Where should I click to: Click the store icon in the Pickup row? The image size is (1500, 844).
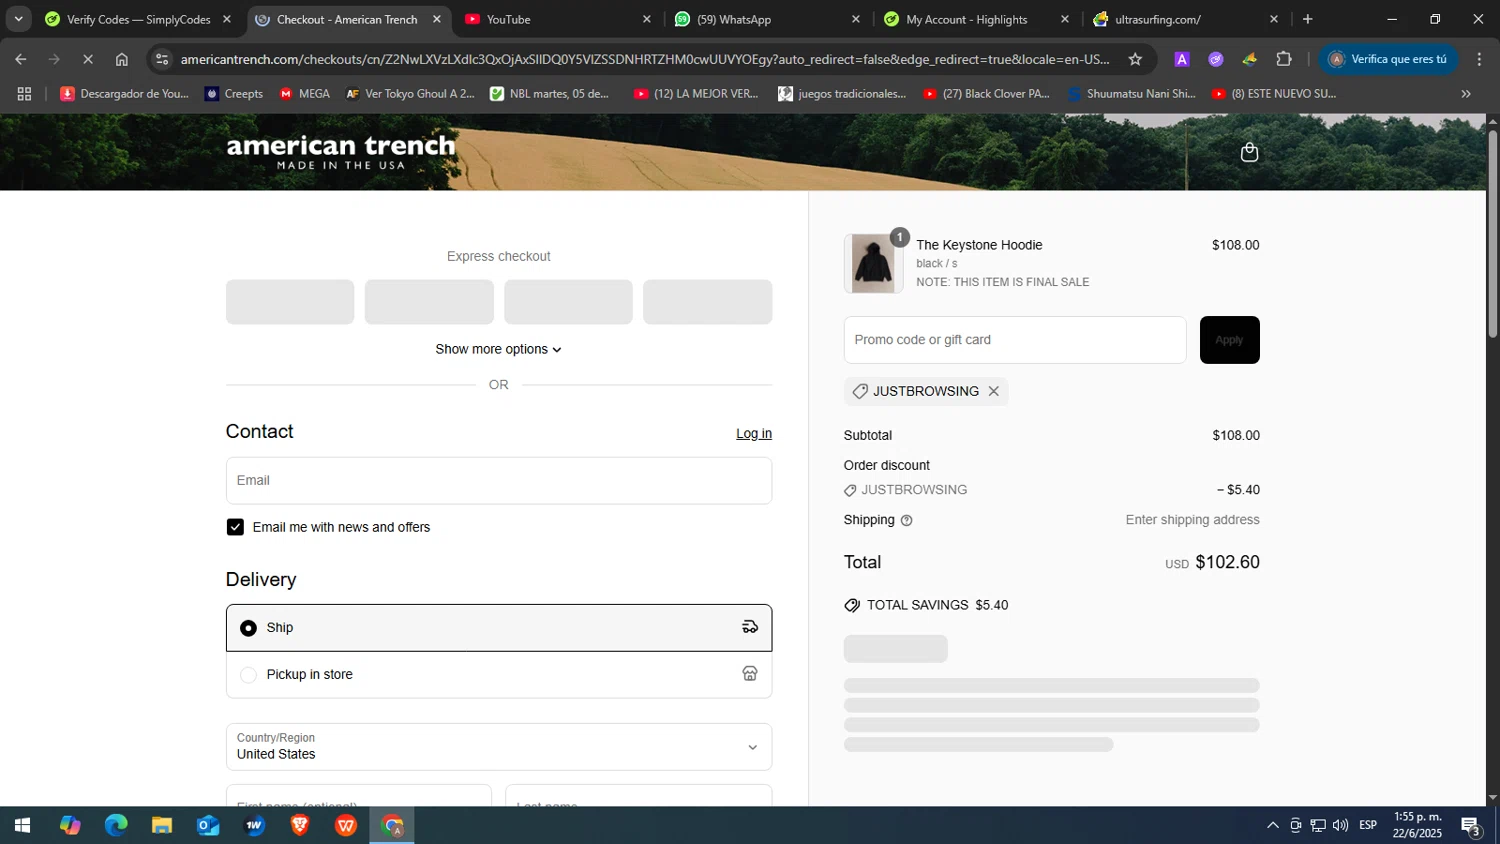(x=750, y=674)
